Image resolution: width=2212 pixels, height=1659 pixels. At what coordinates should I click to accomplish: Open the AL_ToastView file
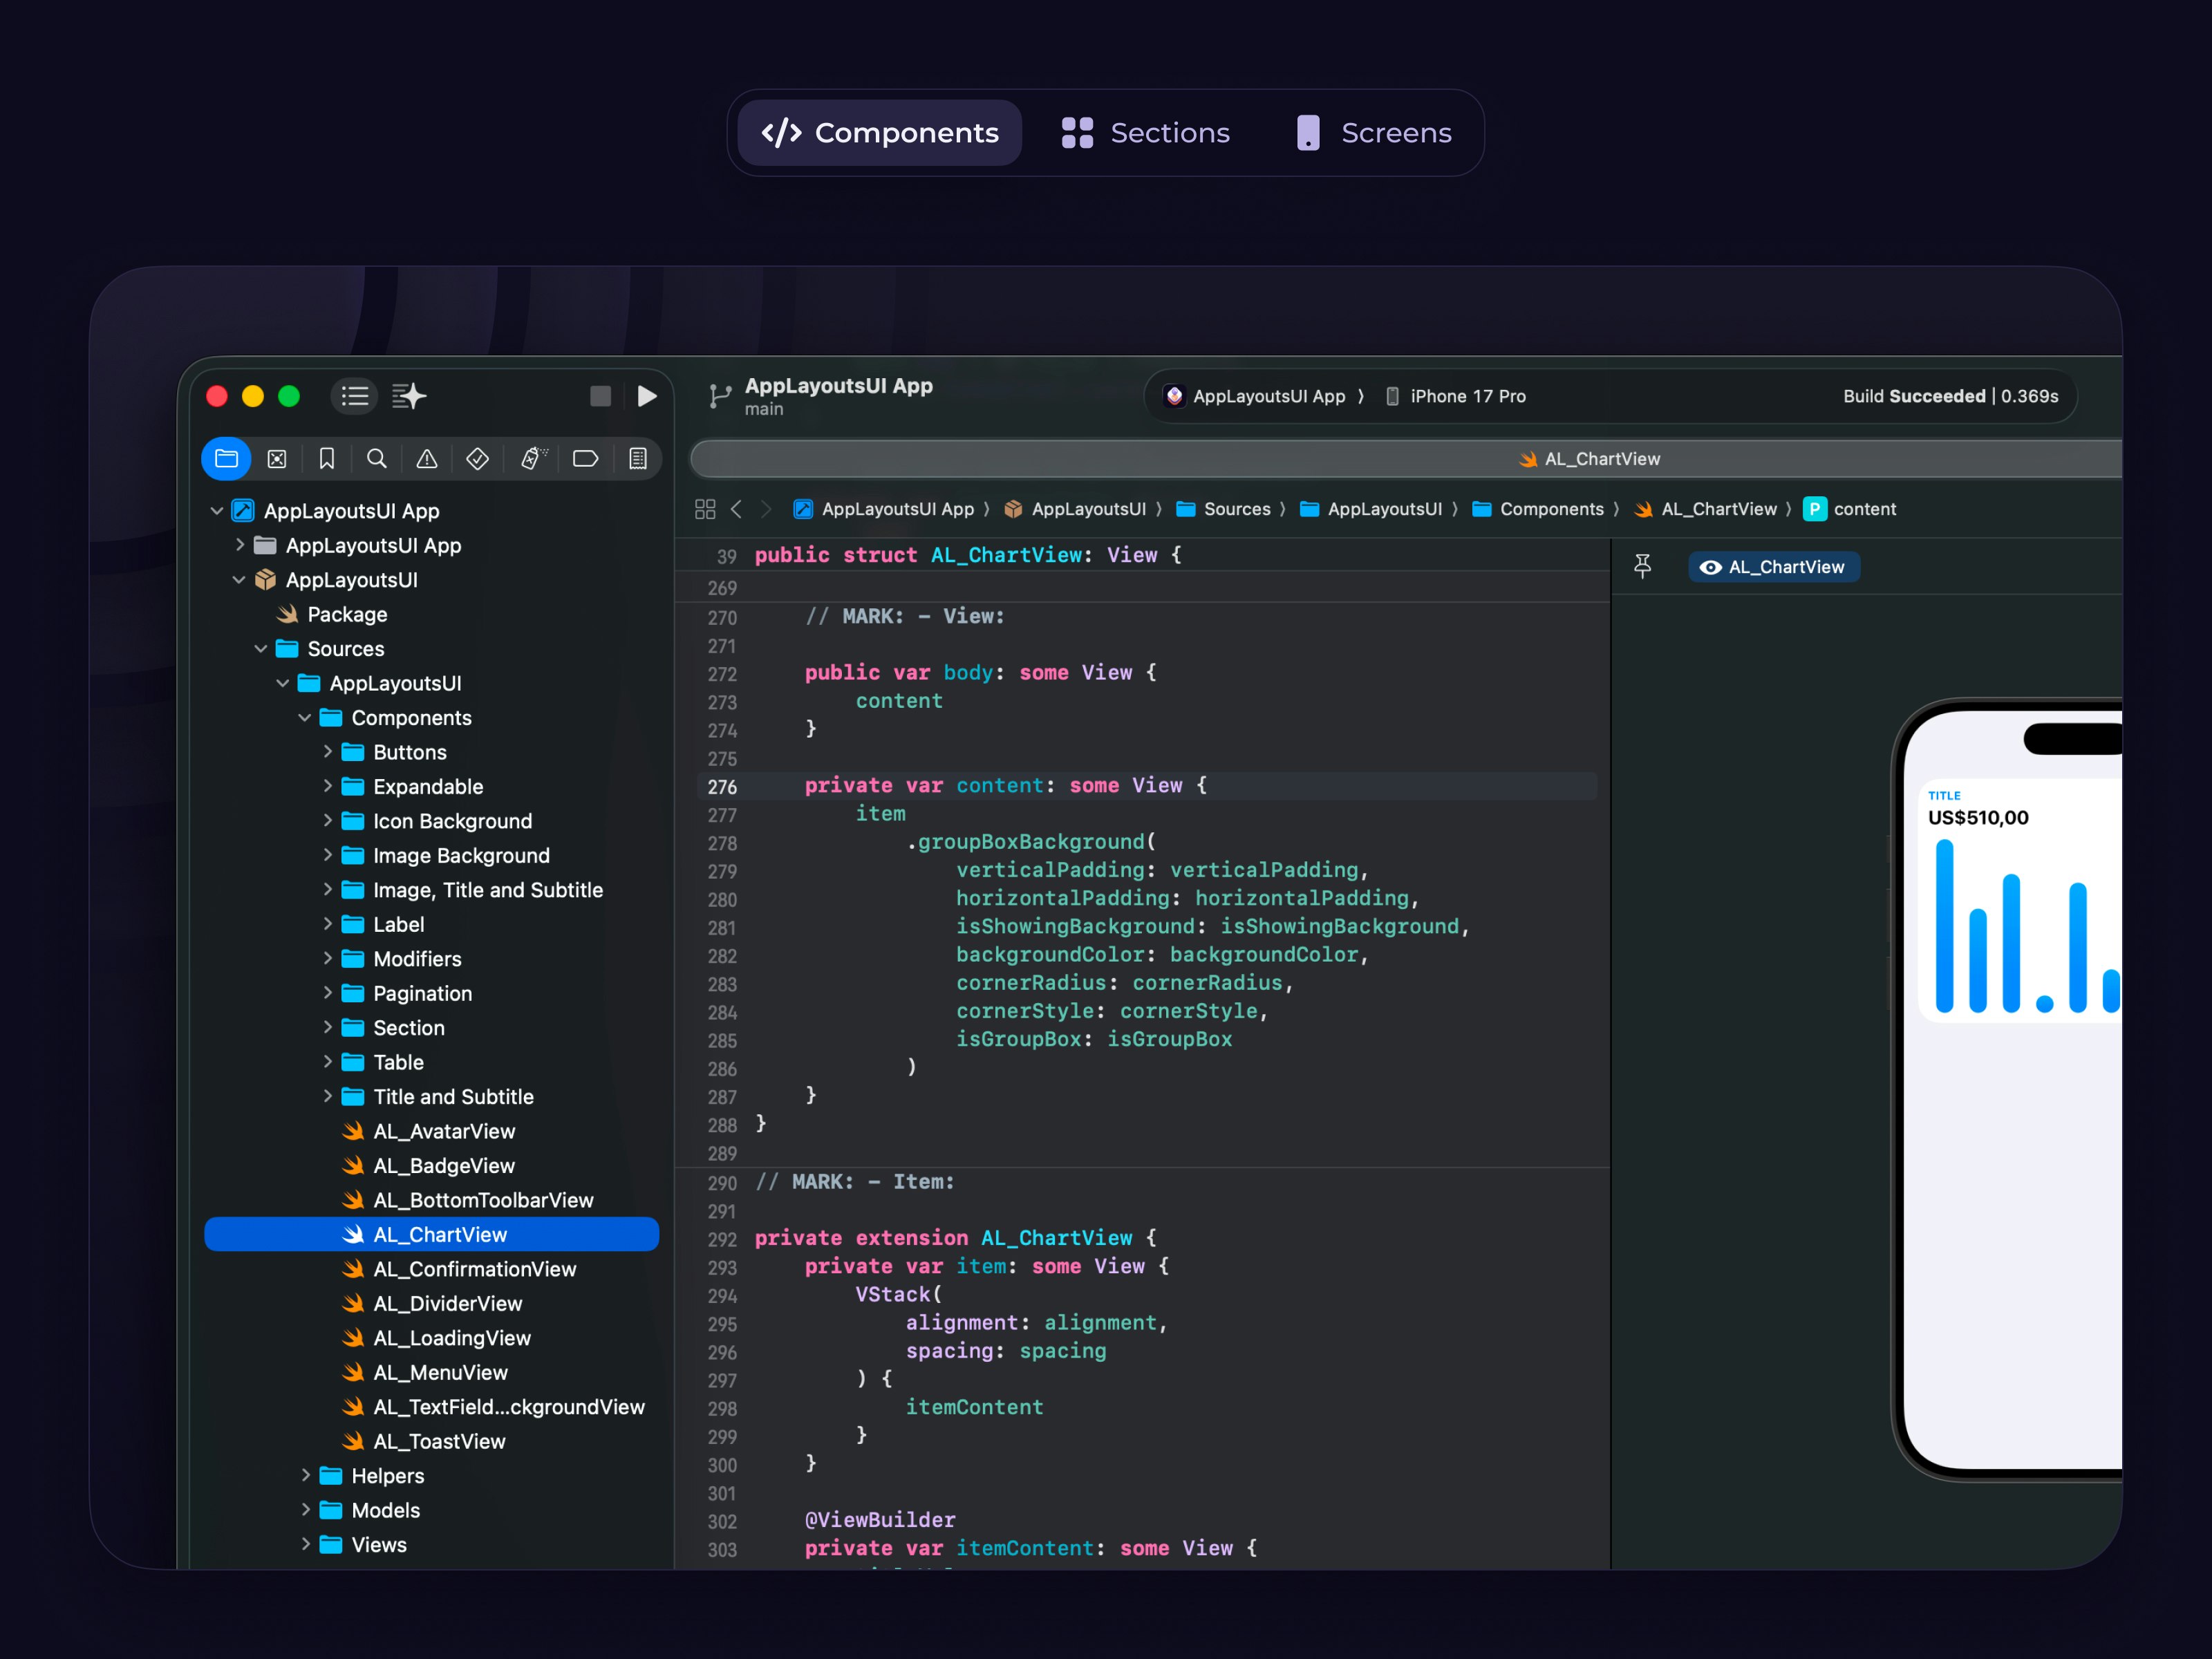pos(439,1441)
